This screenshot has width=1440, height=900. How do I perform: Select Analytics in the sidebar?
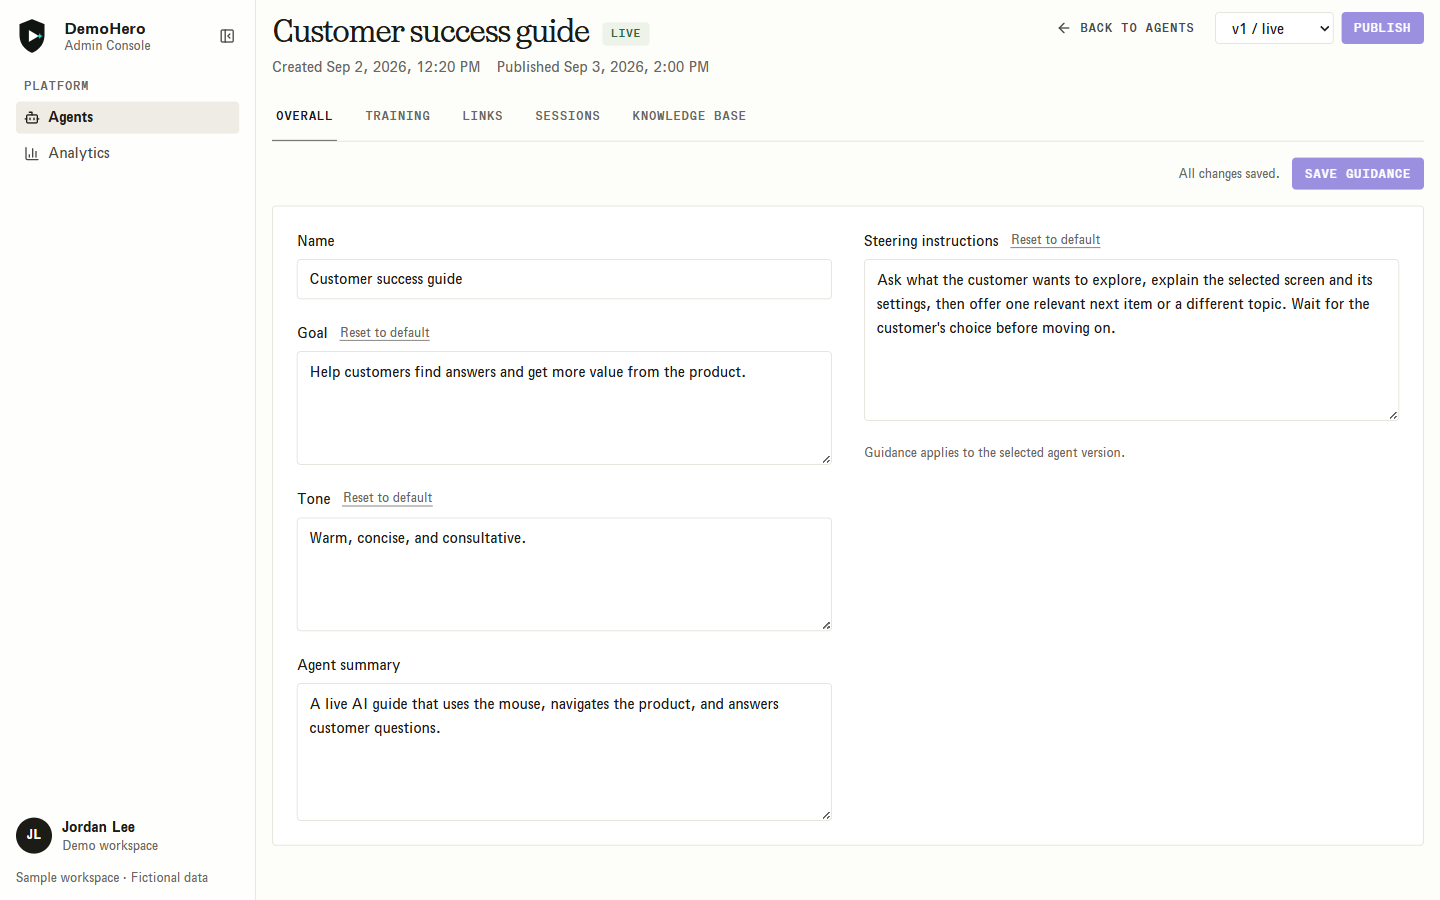click(127, 153)
